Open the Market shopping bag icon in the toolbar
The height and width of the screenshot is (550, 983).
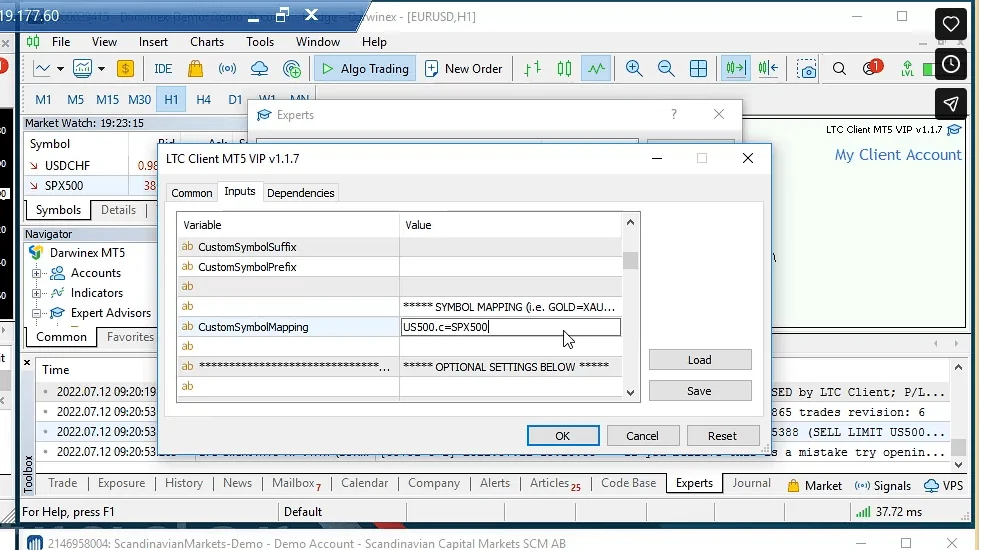tap(196, 68)
